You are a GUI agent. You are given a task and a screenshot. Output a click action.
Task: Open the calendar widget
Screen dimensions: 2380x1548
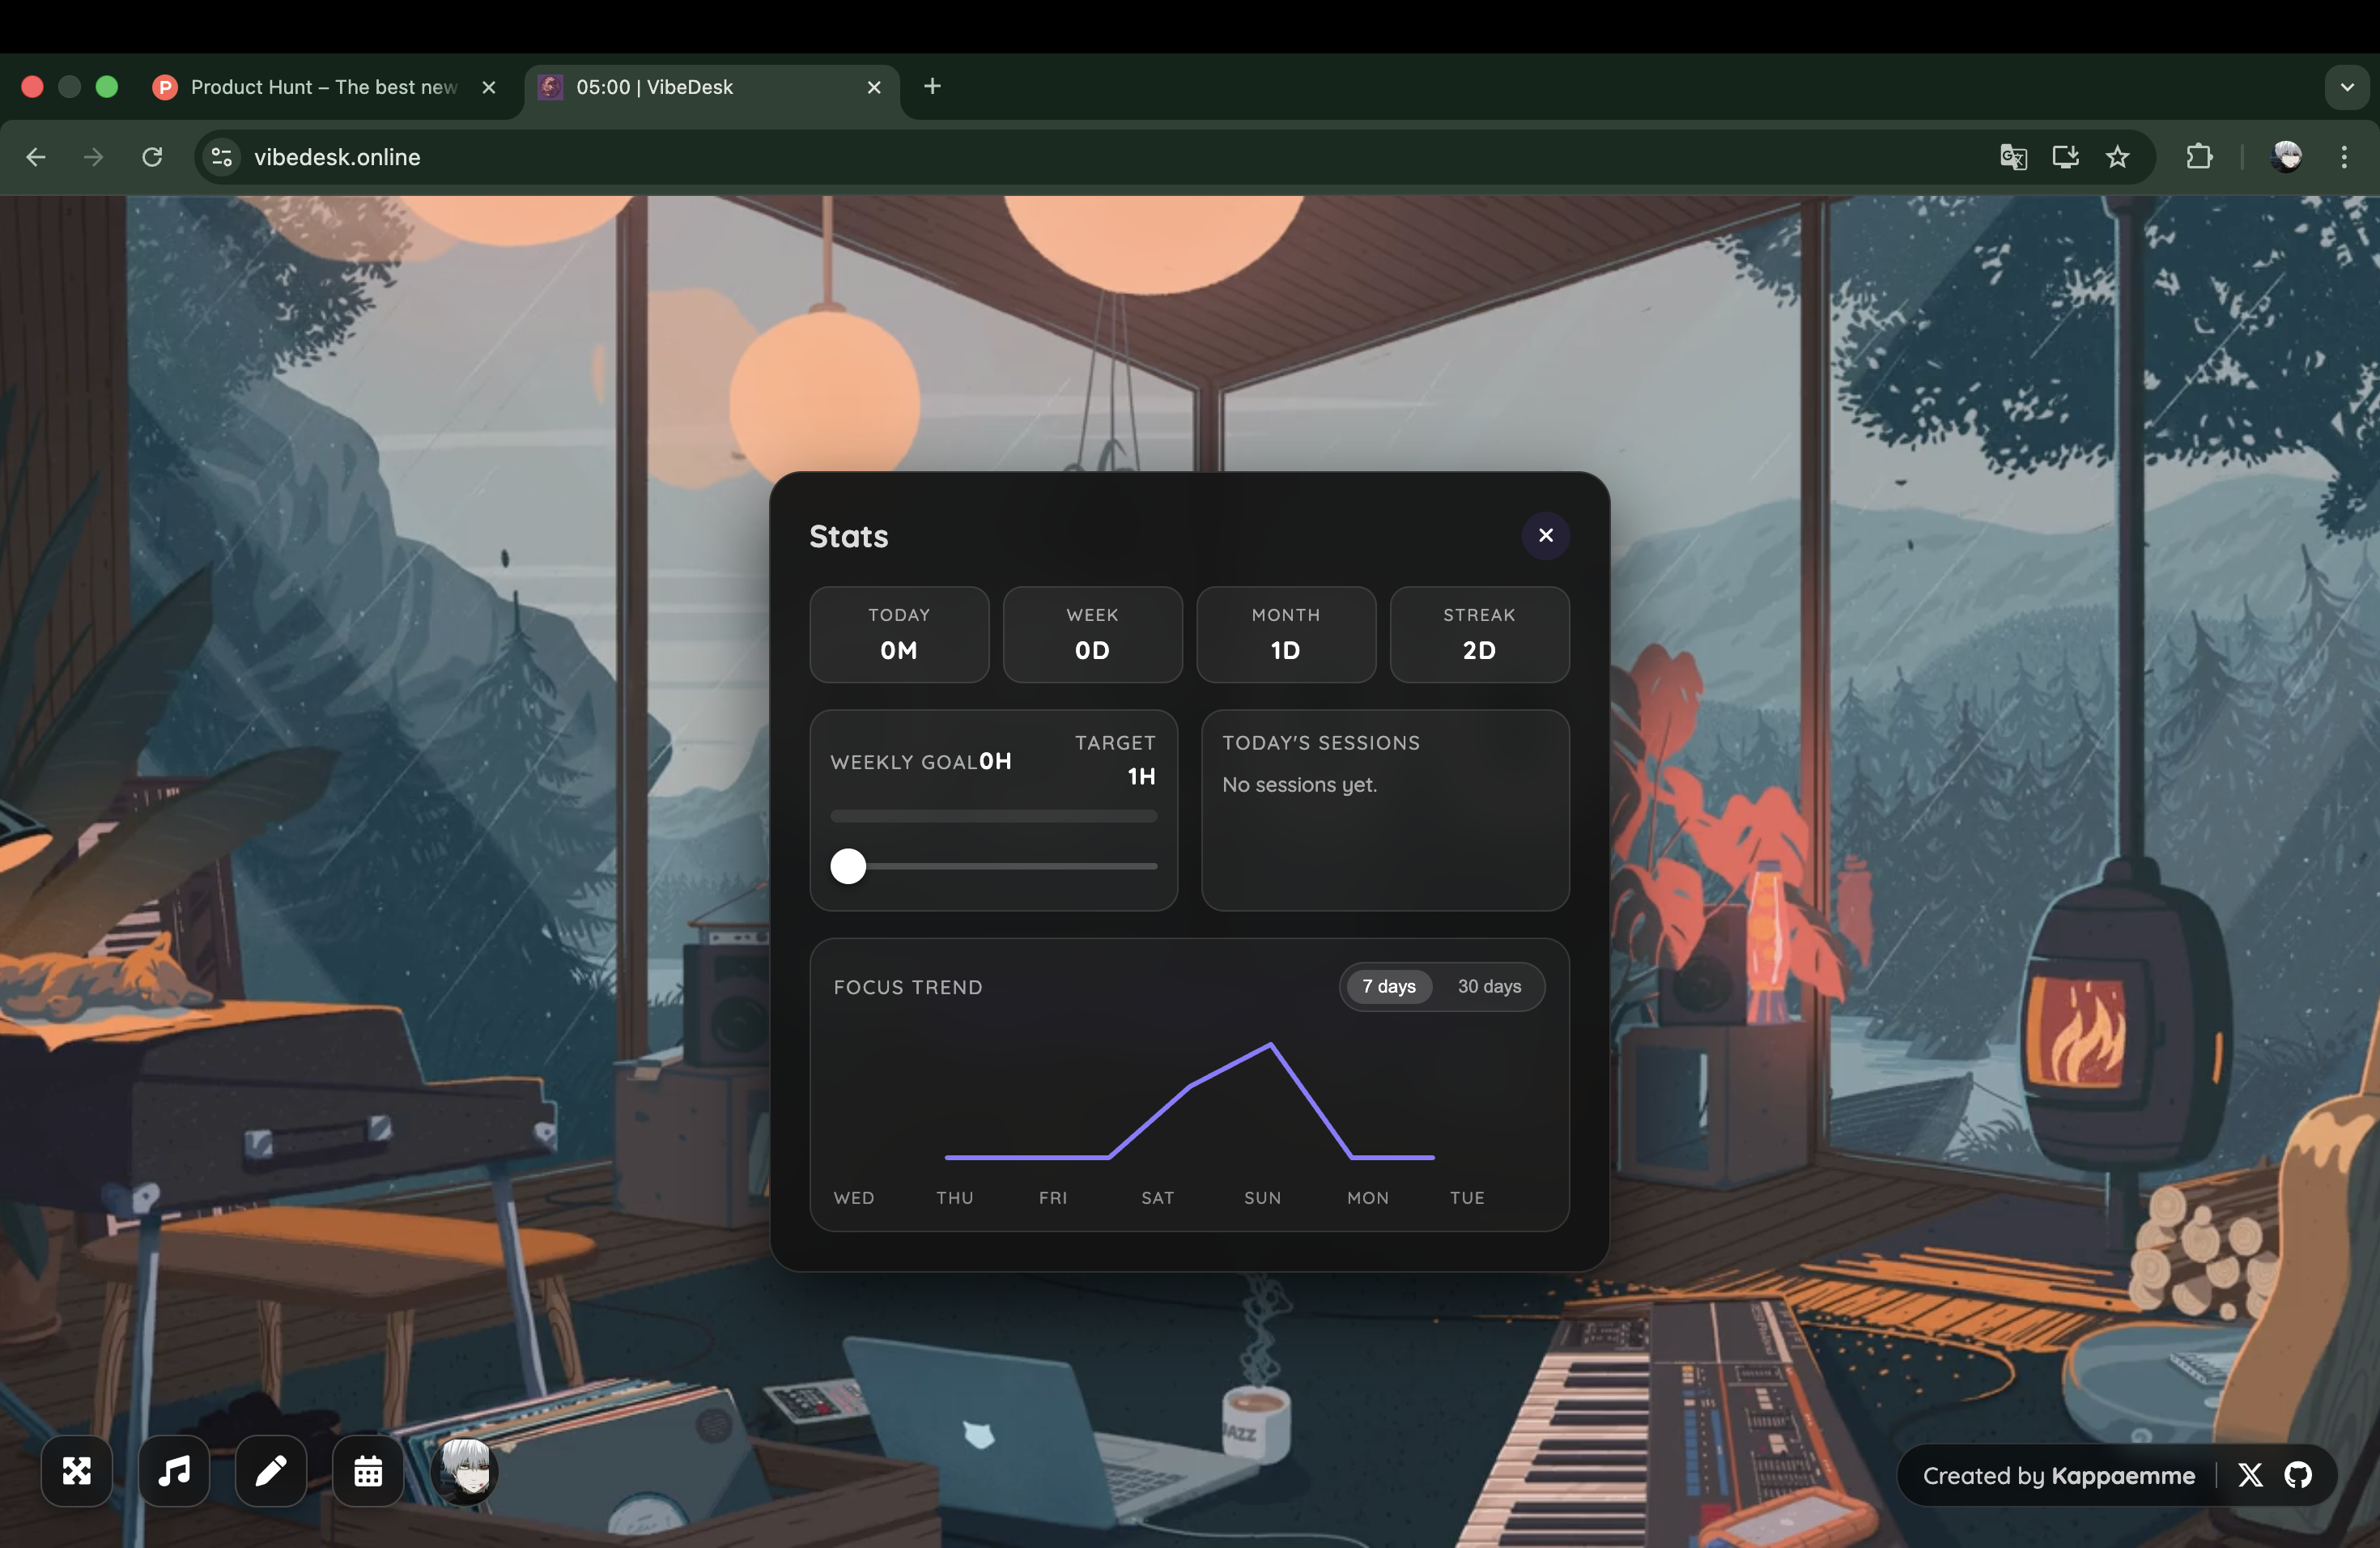coord(366,1471)
